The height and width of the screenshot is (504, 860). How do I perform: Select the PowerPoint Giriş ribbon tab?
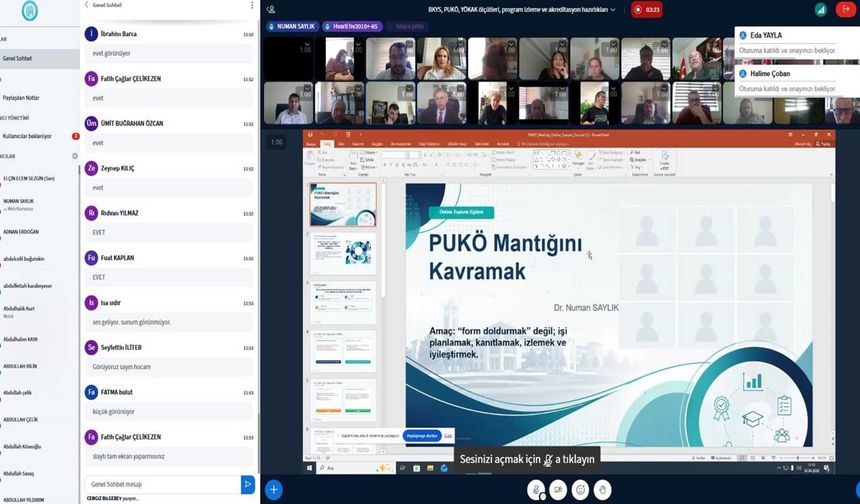point(327,144)
